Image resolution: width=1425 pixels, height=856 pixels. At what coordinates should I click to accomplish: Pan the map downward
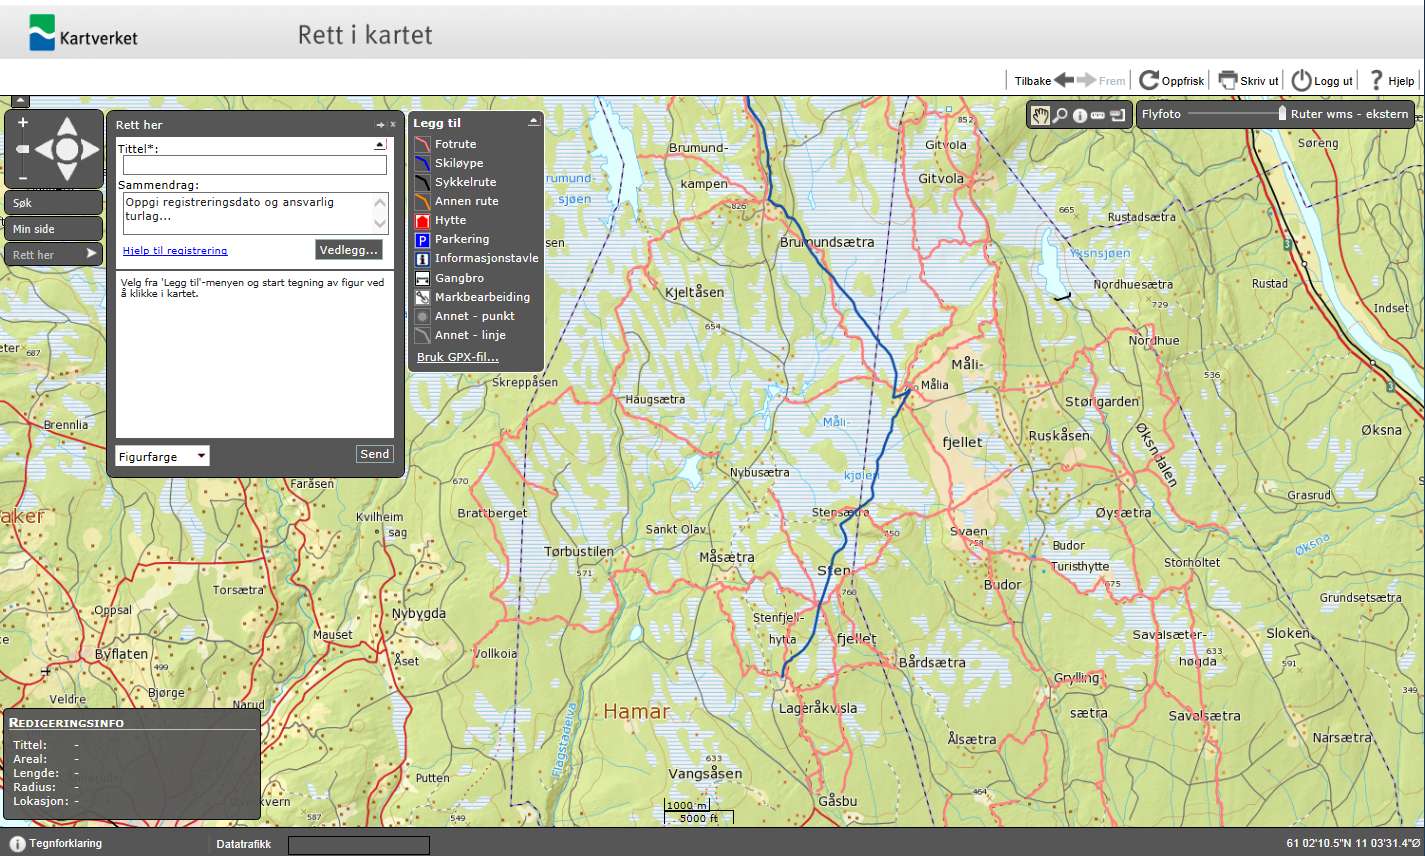(x=66, y=172)
